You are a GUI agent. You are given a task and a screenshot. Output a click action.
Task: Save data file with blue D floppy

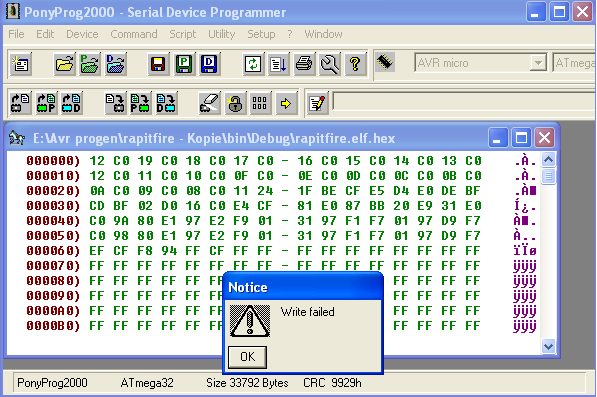coord(209,64)
